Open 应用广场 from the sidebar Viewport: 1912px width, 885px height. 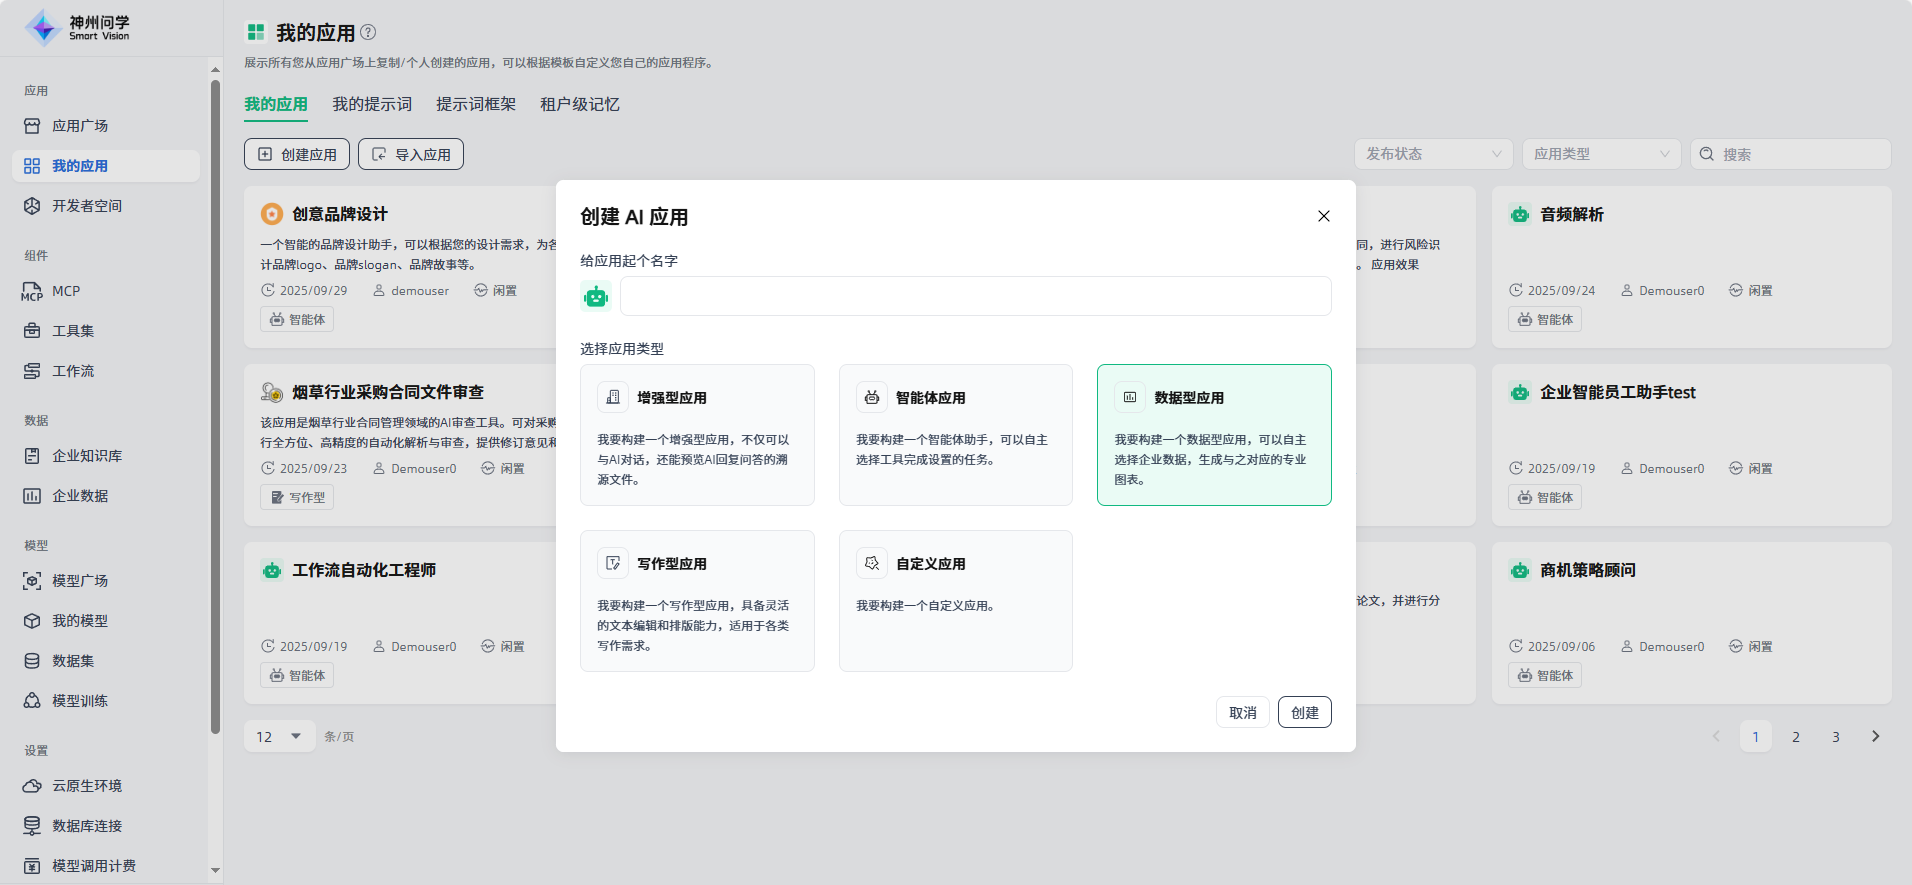point(80,126)
